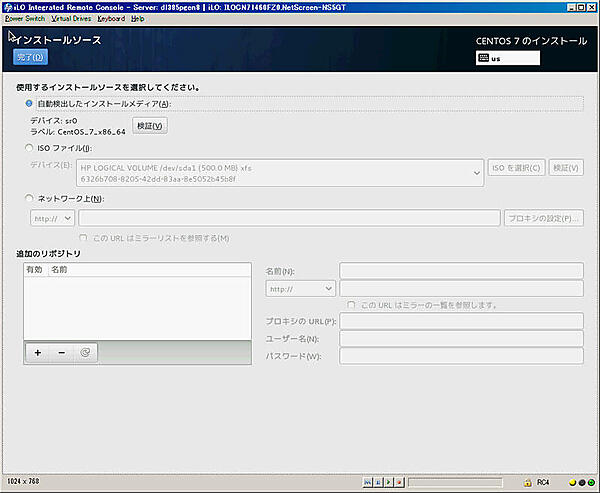
Task: Select the 自動検出したインストールメディア radio button
Action: pyautogui.click(x=29, y=104)
